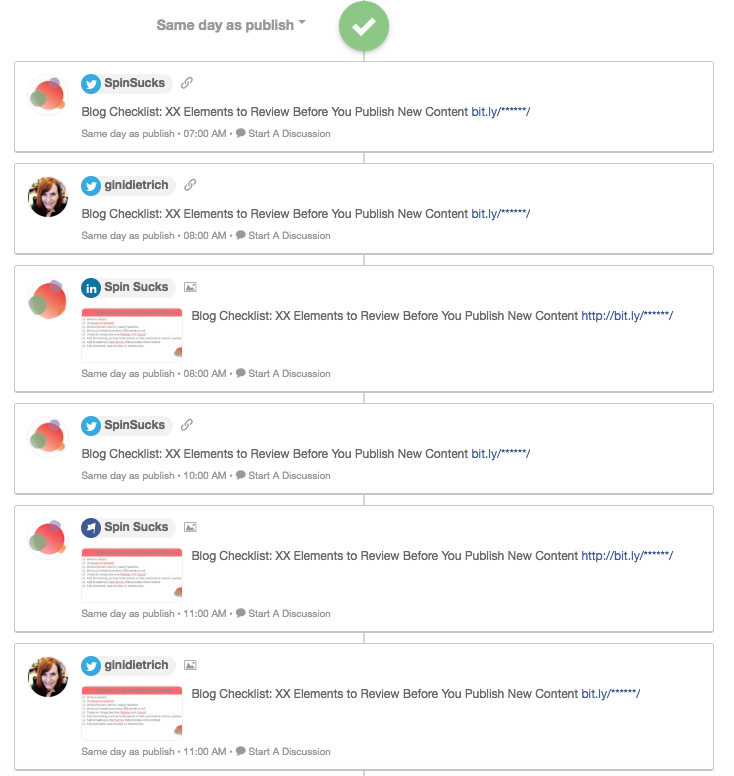This screenshot has width=734, height=776.
Task: Open the bit.ly link in the 10:00 AM tweet
Action: (500, 454)
